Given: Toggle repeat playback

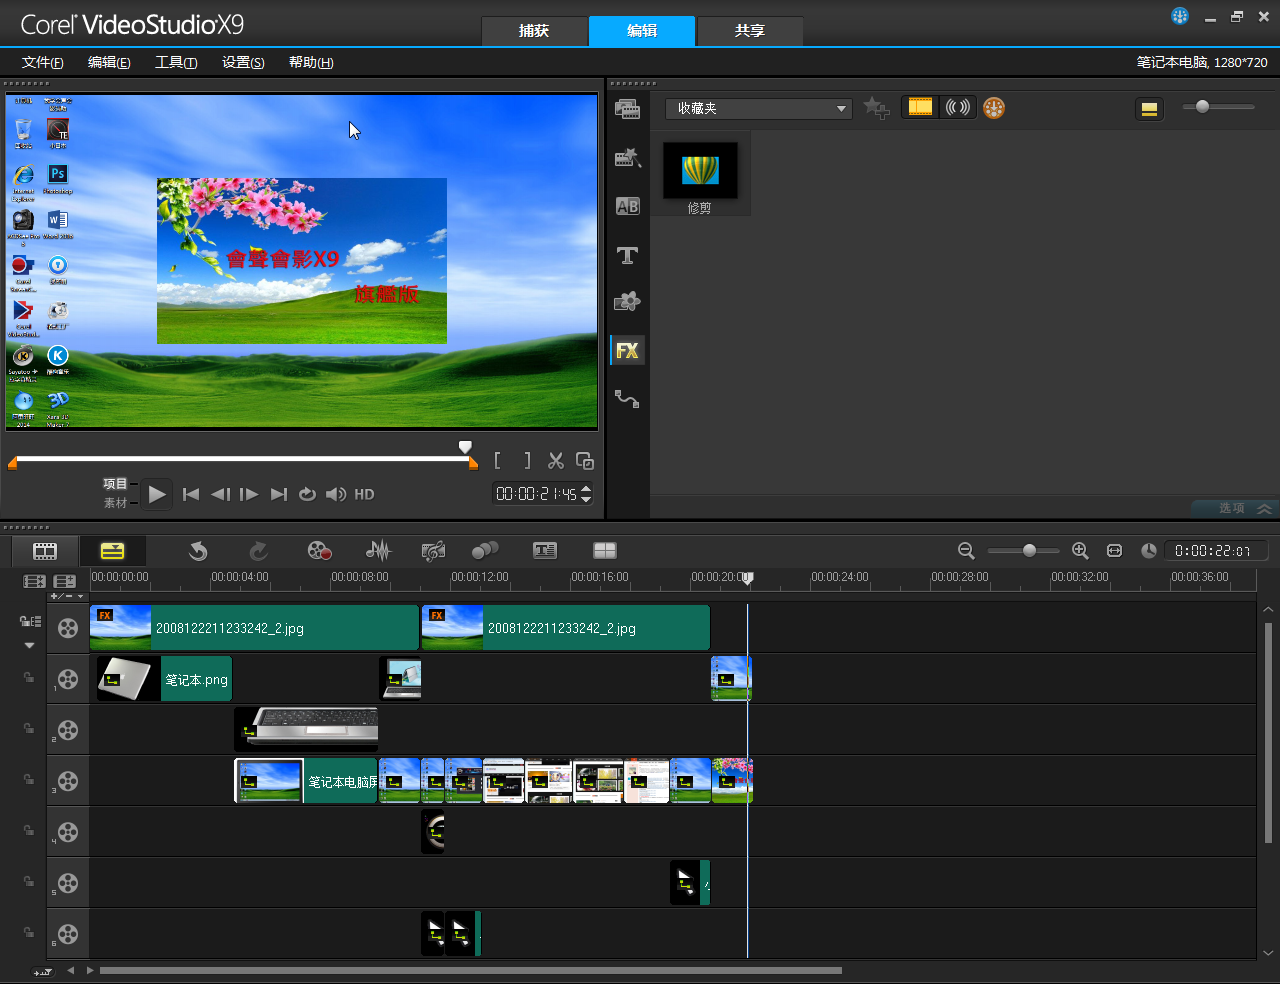Looking at the screenshot, I should tap(307, 494).
